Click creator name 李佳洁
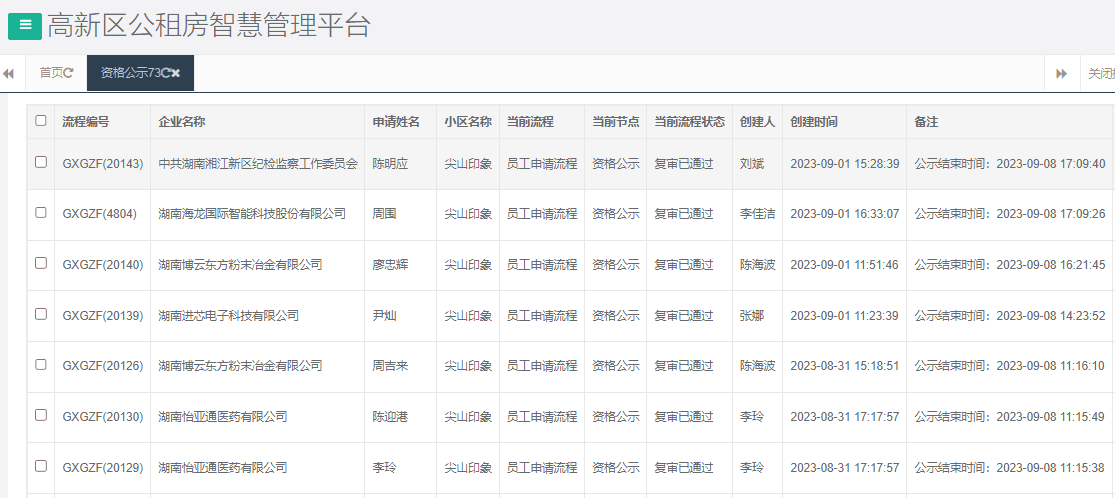This screenshot has width=1115, height=498. [x=757, y=213]
